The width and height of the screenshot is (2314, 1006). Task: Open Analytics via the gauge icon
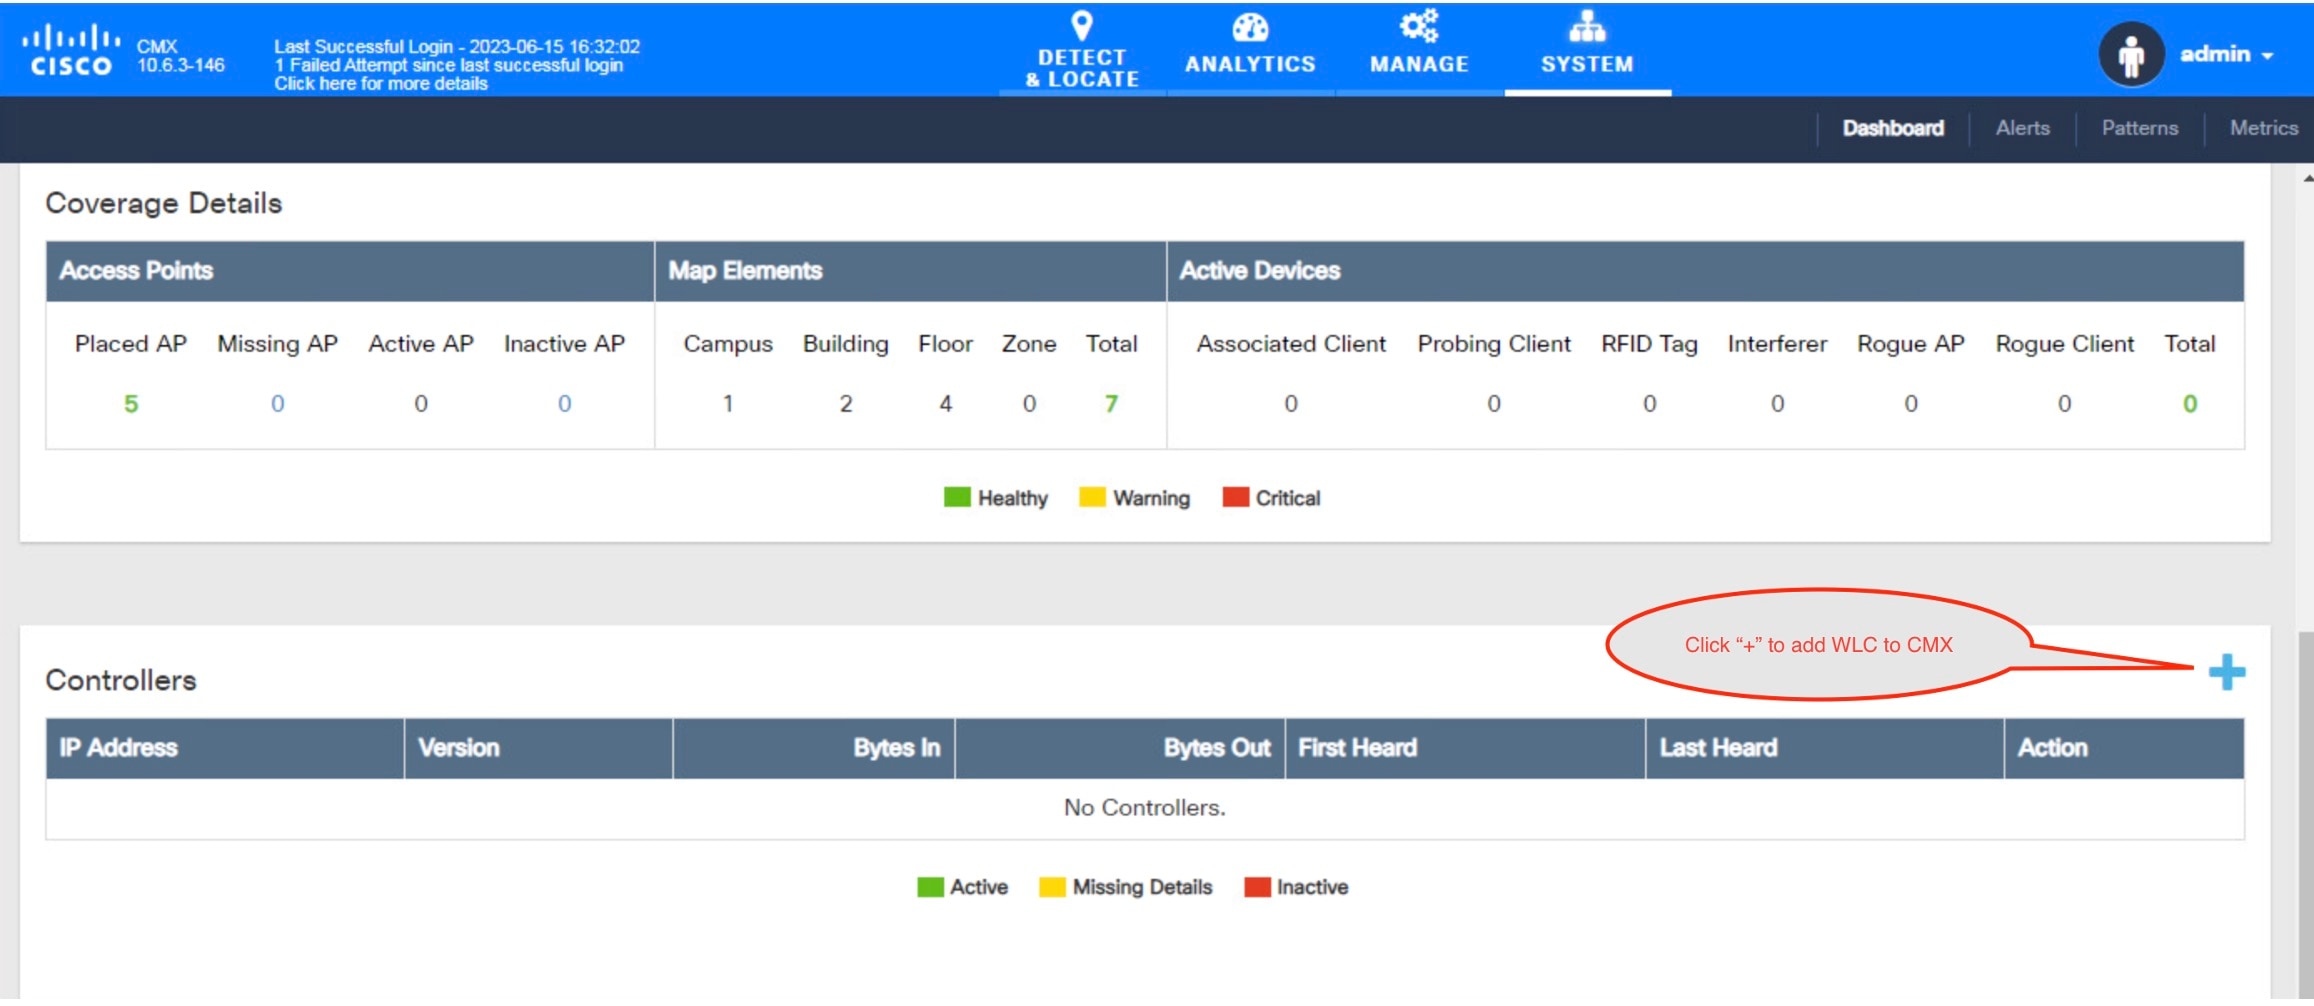(x=1250, y=27)
